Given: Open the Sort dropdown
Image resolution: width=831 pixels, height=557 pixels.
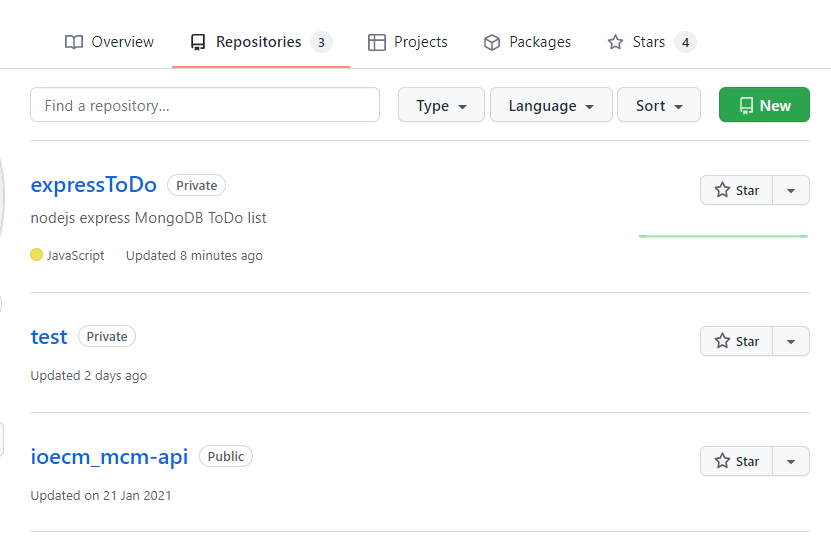Looking at the screenshot, I should (x=659, y=105).
